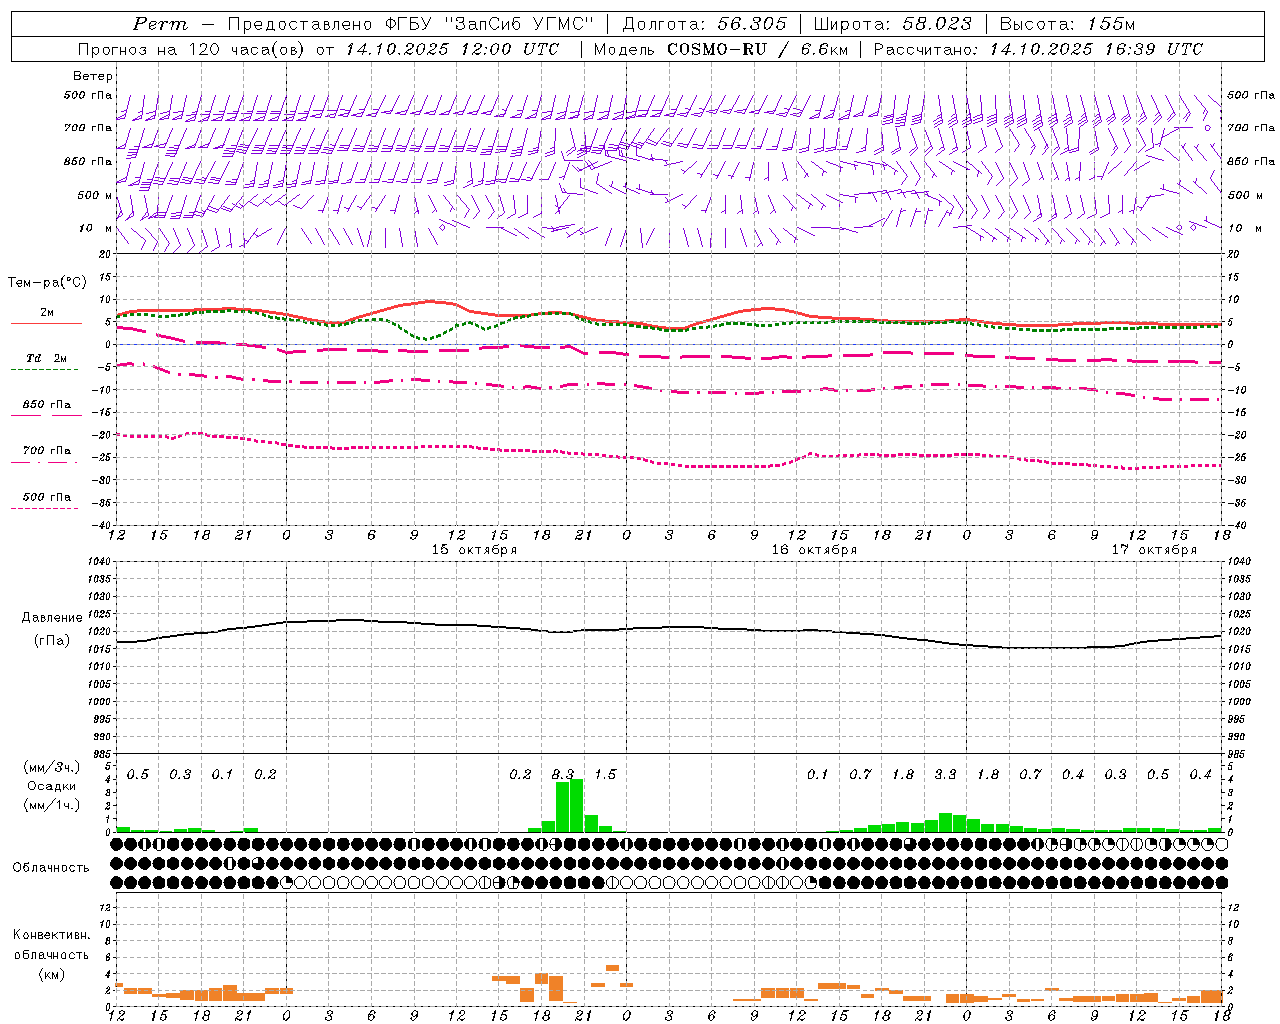This screenshot has width=1280, height=1024.
Task: Click the "Облачность" cloudiness label
Action: [51, 868]
